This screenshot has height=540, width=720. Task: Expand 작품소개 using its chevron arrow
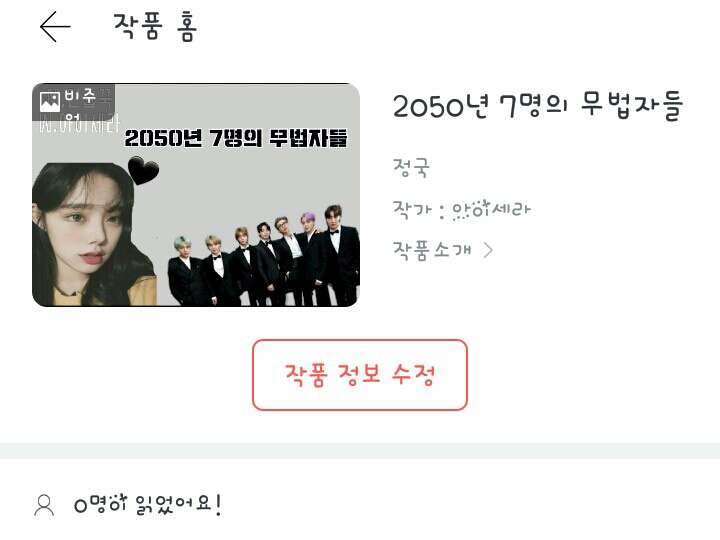[489, 250]
